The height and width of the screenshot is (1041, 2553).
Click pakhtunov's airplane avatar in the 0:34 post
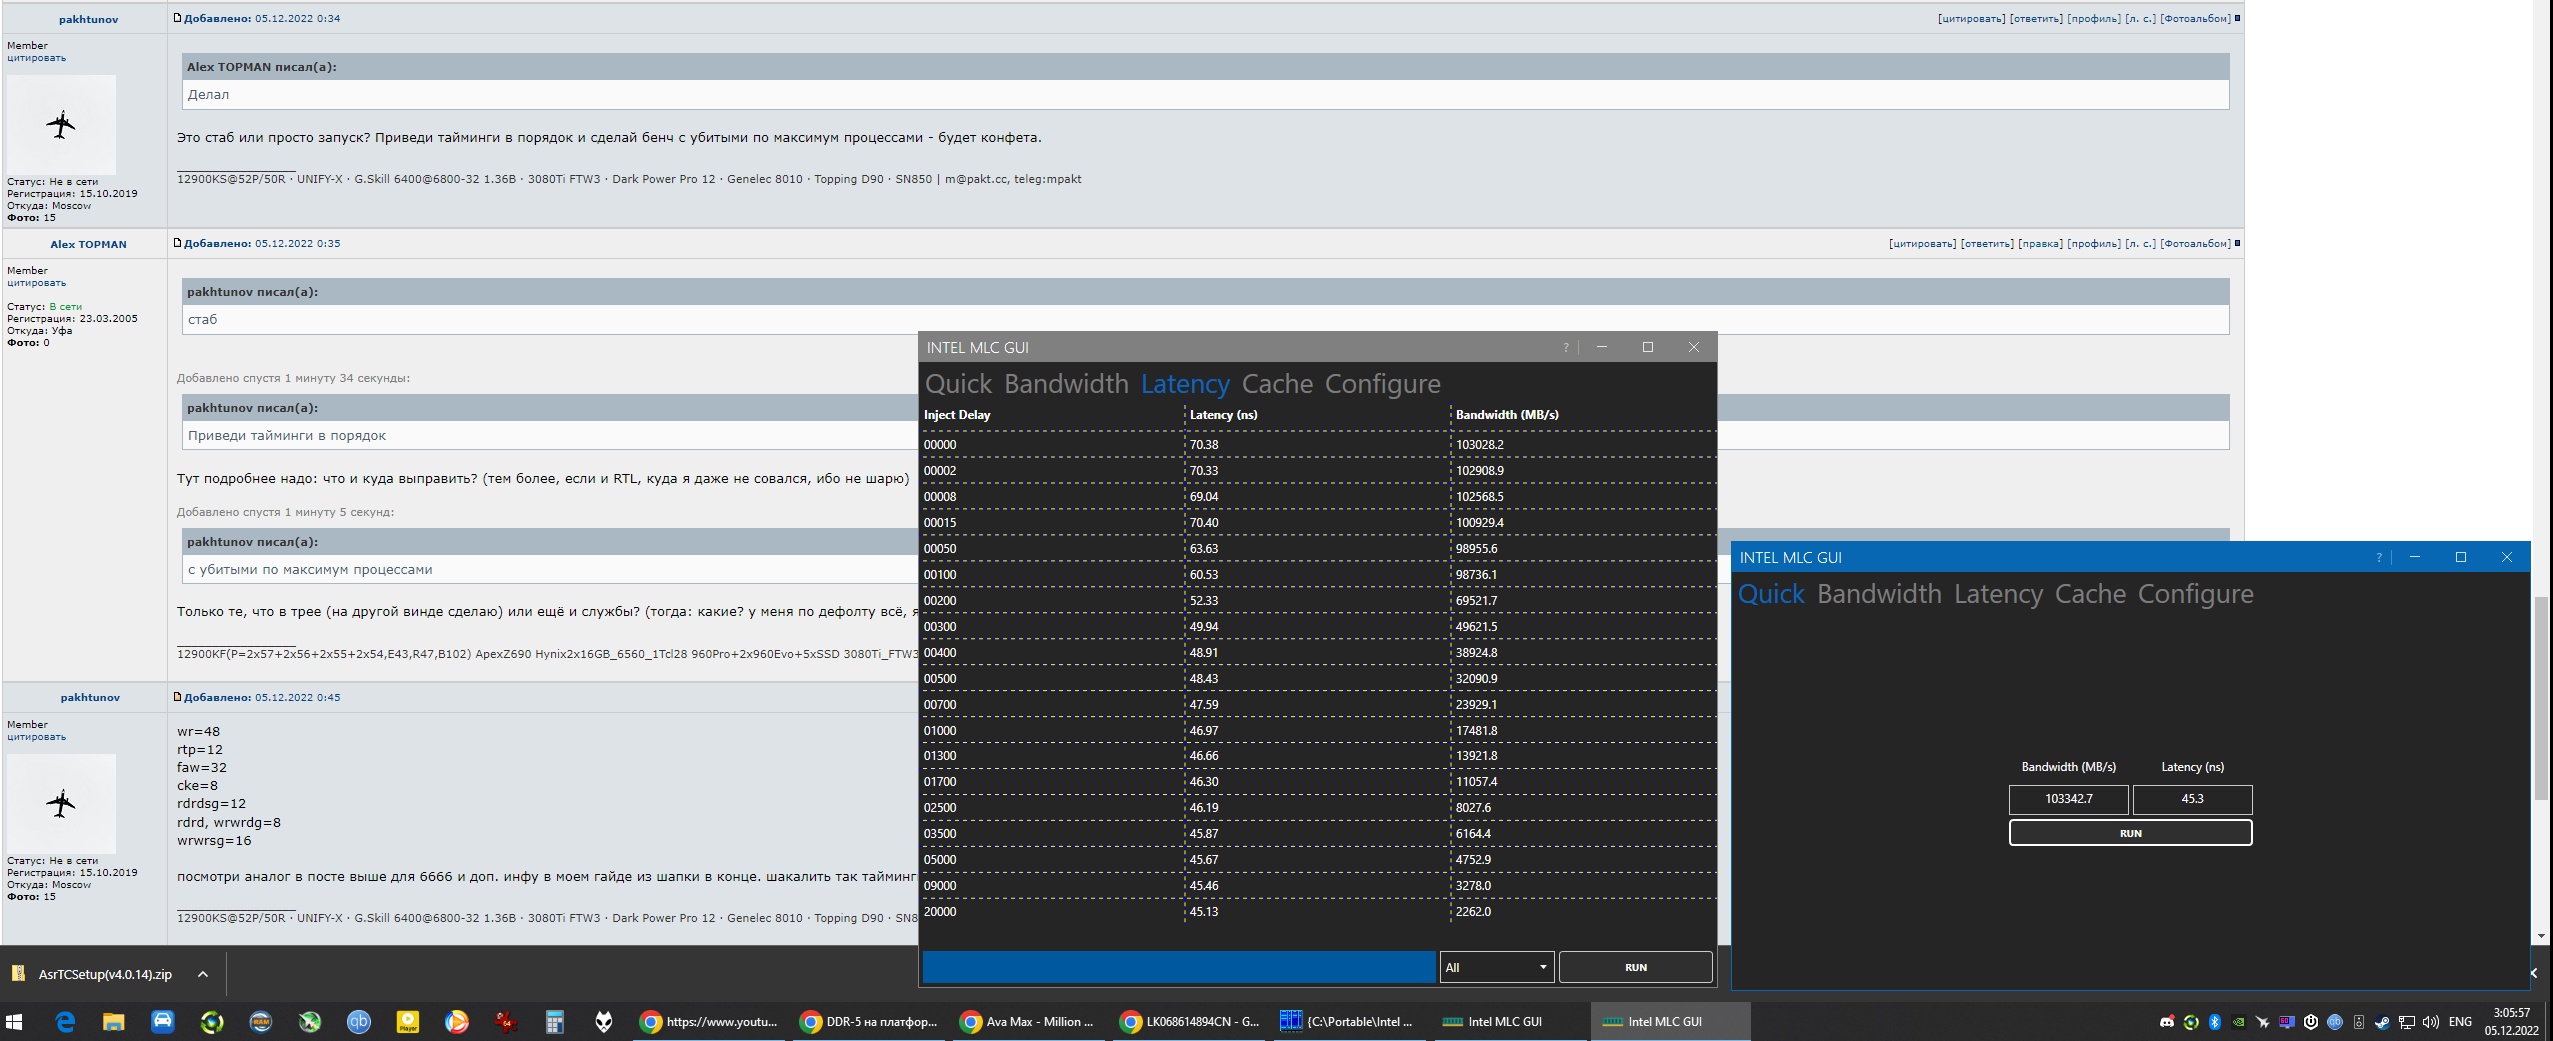[61, 125]
